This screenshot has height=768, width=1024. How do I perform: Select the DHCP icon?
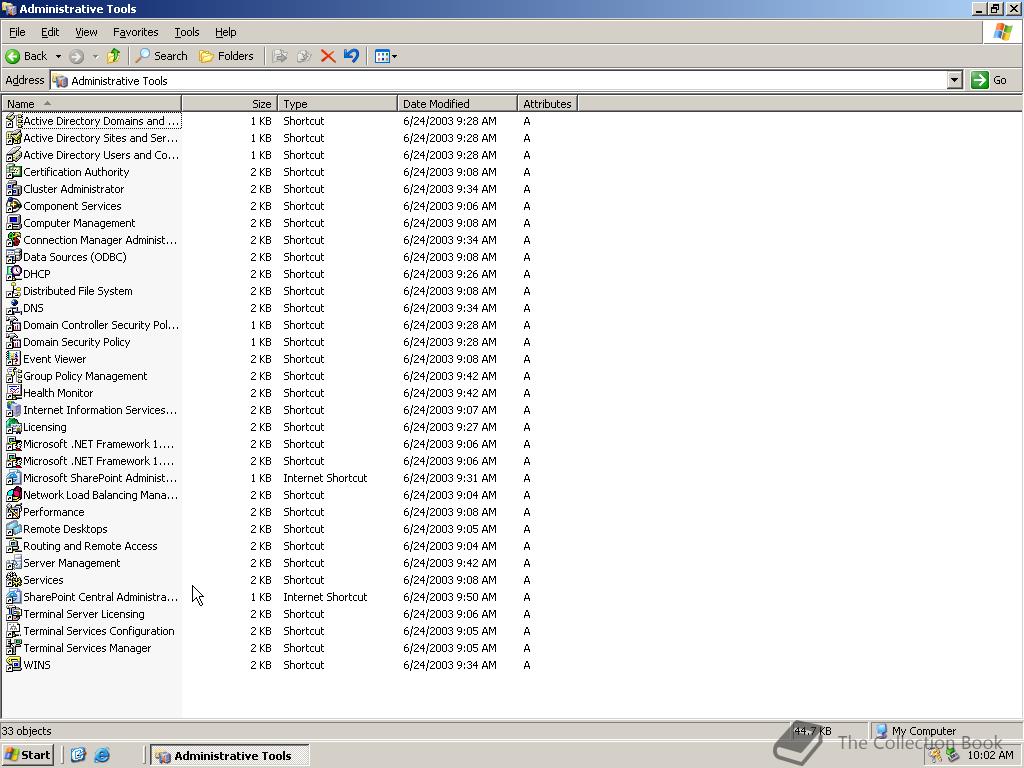[x=14, y=274]
